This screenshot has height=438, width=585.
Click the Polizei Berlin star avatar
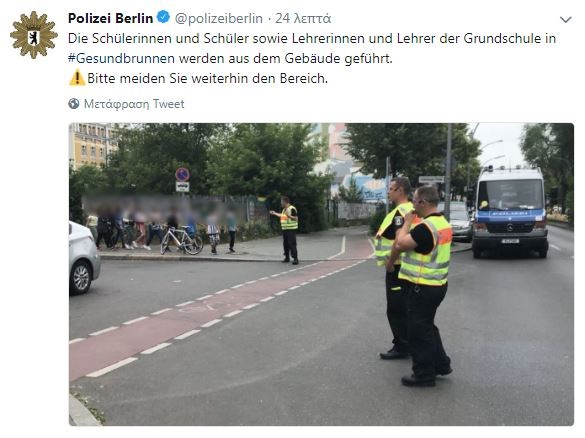(x=34, y=35)
